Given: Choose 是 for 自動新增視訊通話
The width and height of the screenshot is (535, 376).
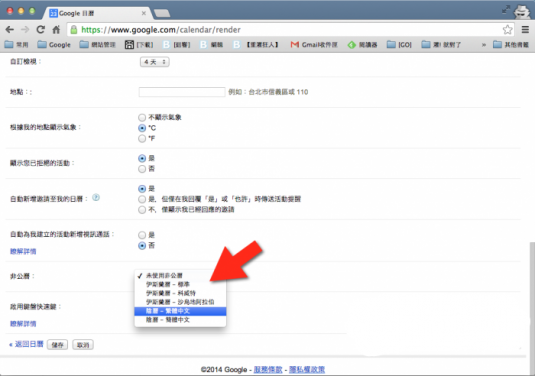Looking at the screenshot, I should (x=142, y=235).
